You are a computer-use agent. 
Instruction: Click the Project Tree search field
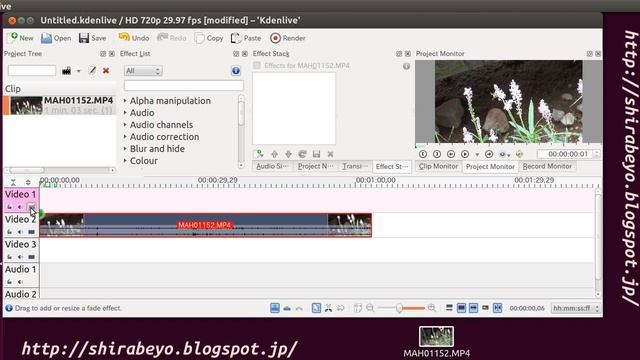32,70
